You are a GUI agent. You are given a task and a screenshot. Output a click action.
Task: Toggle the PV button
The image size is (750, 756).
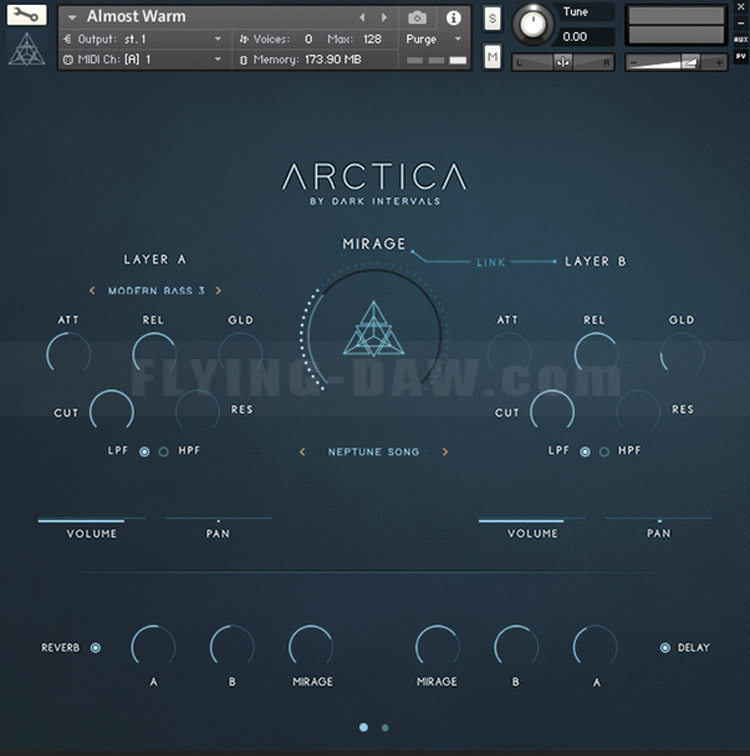point(740,56)
